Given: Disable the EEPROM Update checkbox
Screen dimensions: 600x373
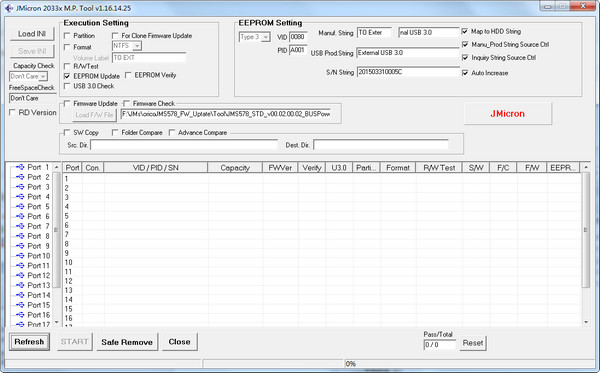Looking at the screenshot, I should pyautogui.click(x=67, y=76).
